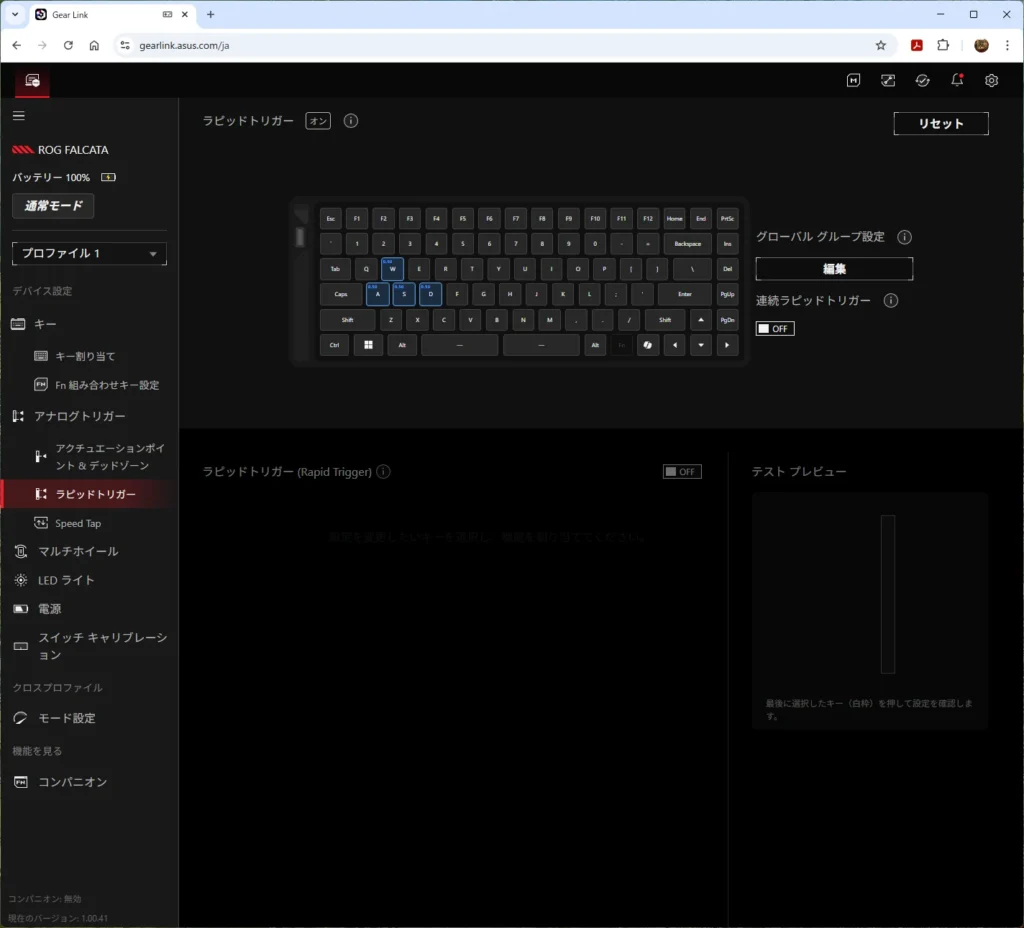
Task: Collapse sidebar with the hamburger menu icon
Action: tap(18, 116)
